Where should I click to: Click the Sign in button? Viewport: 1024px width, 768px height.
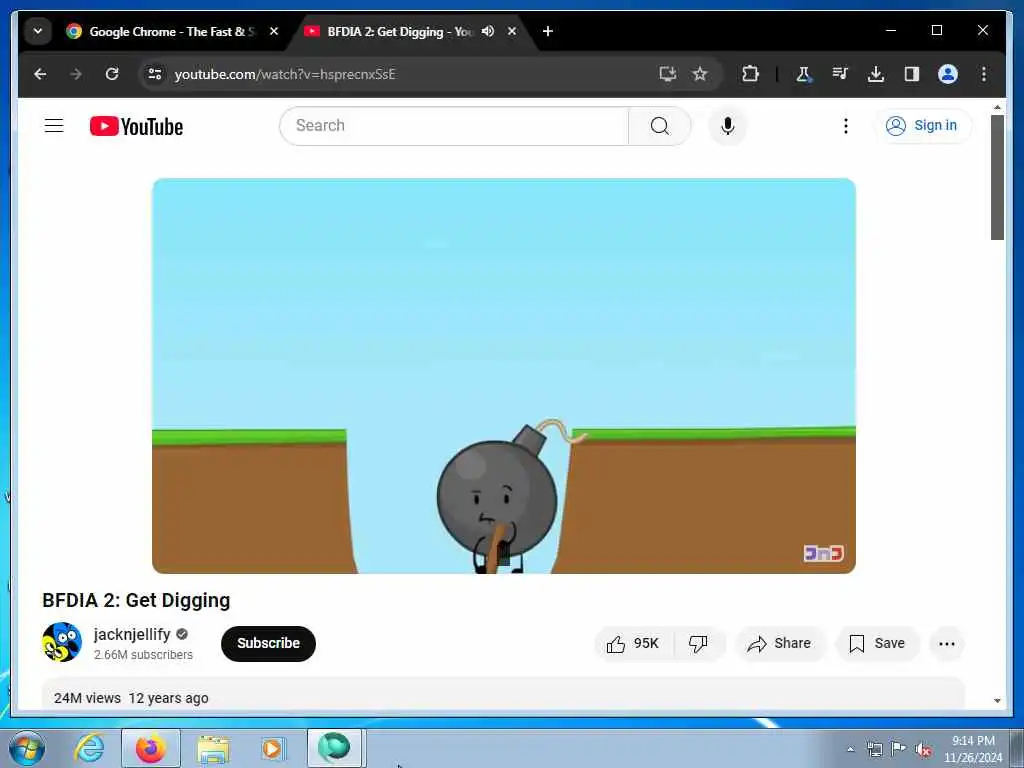coord(922,125)
